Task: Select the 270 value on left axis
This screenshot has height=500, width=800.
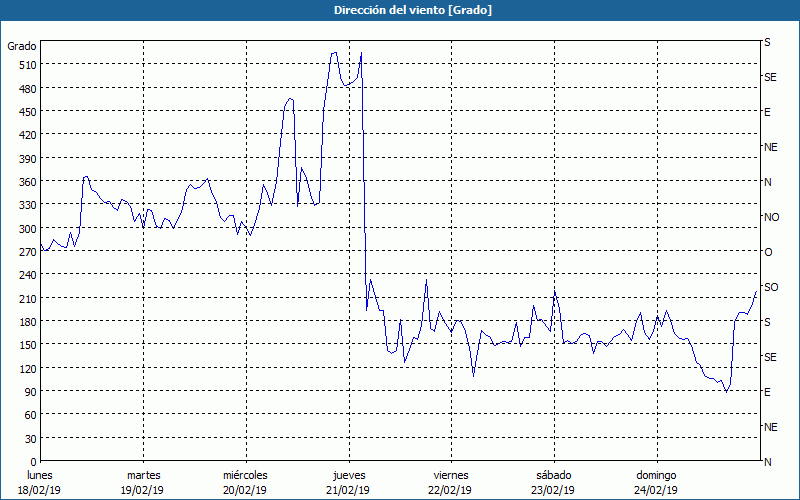Action: point(27,252)
